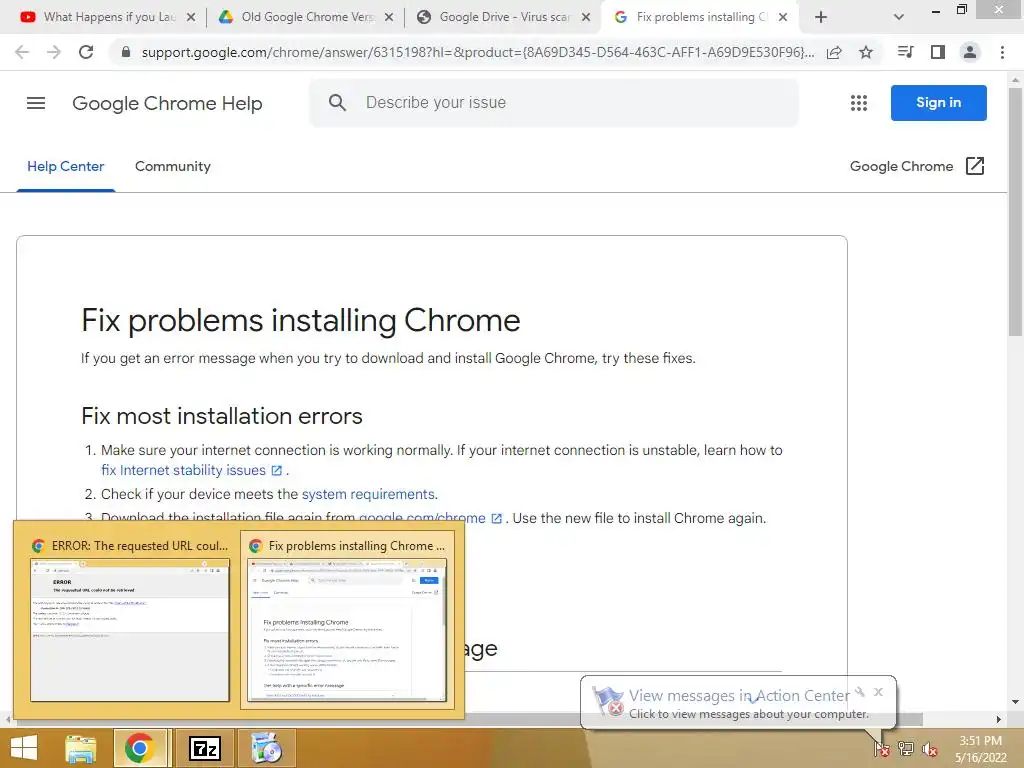
Task: Click the Chrome taskbar icon
Action: 139,748
